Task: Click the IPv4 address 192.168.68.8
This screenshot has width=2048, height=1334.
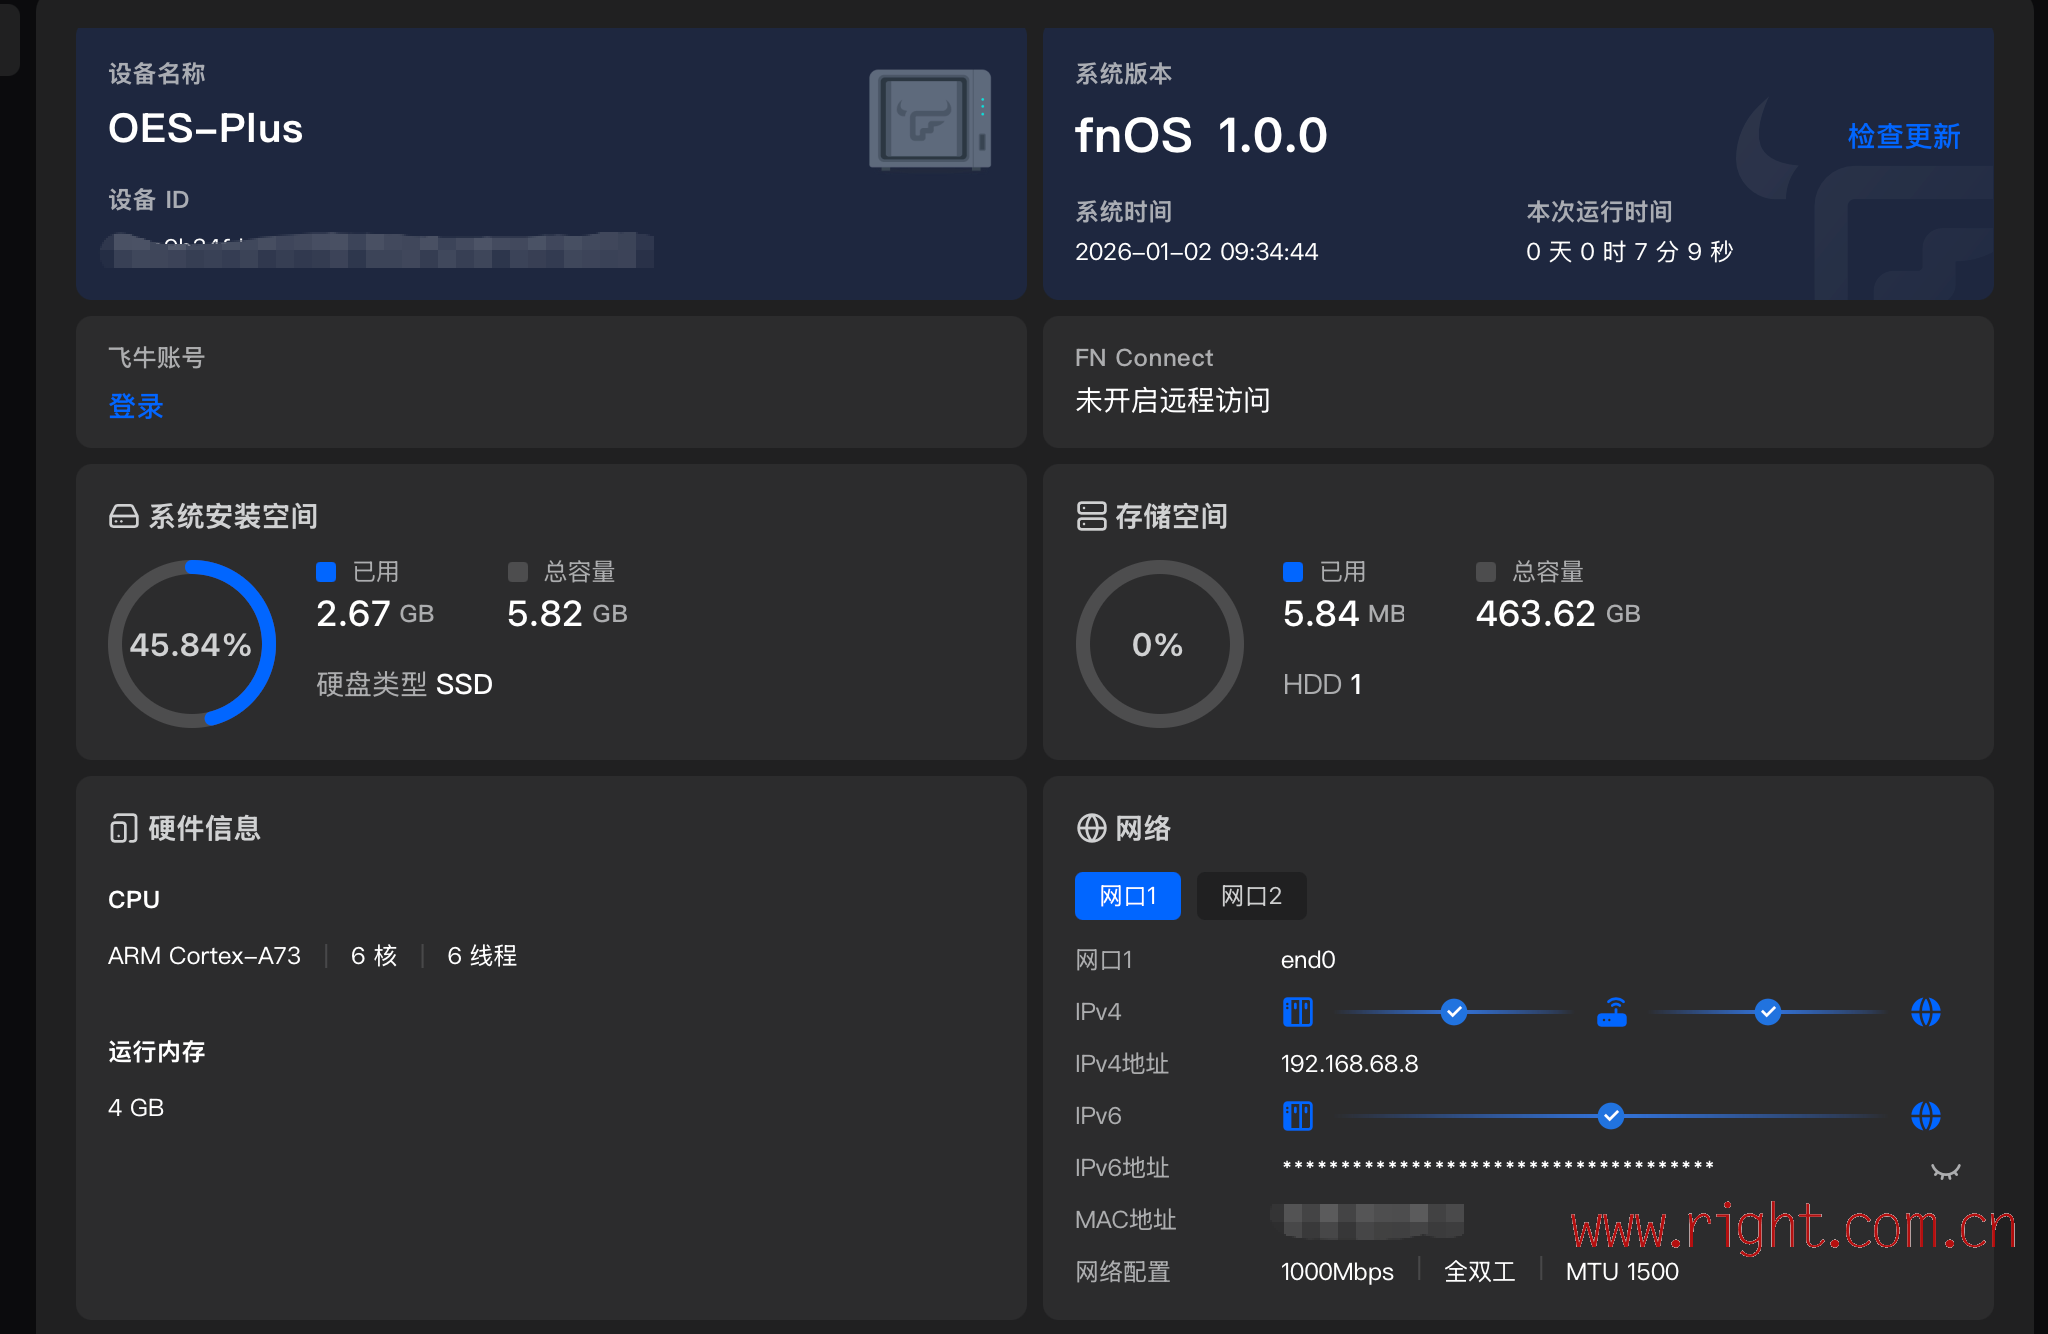Action: (1349, 1064)
